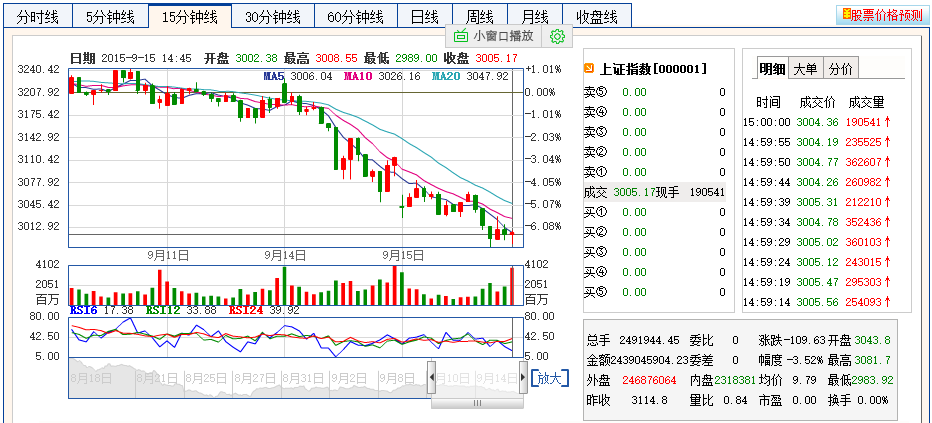
Task: Switch to the 日线 tab
Action: click(x=424, y=16)
